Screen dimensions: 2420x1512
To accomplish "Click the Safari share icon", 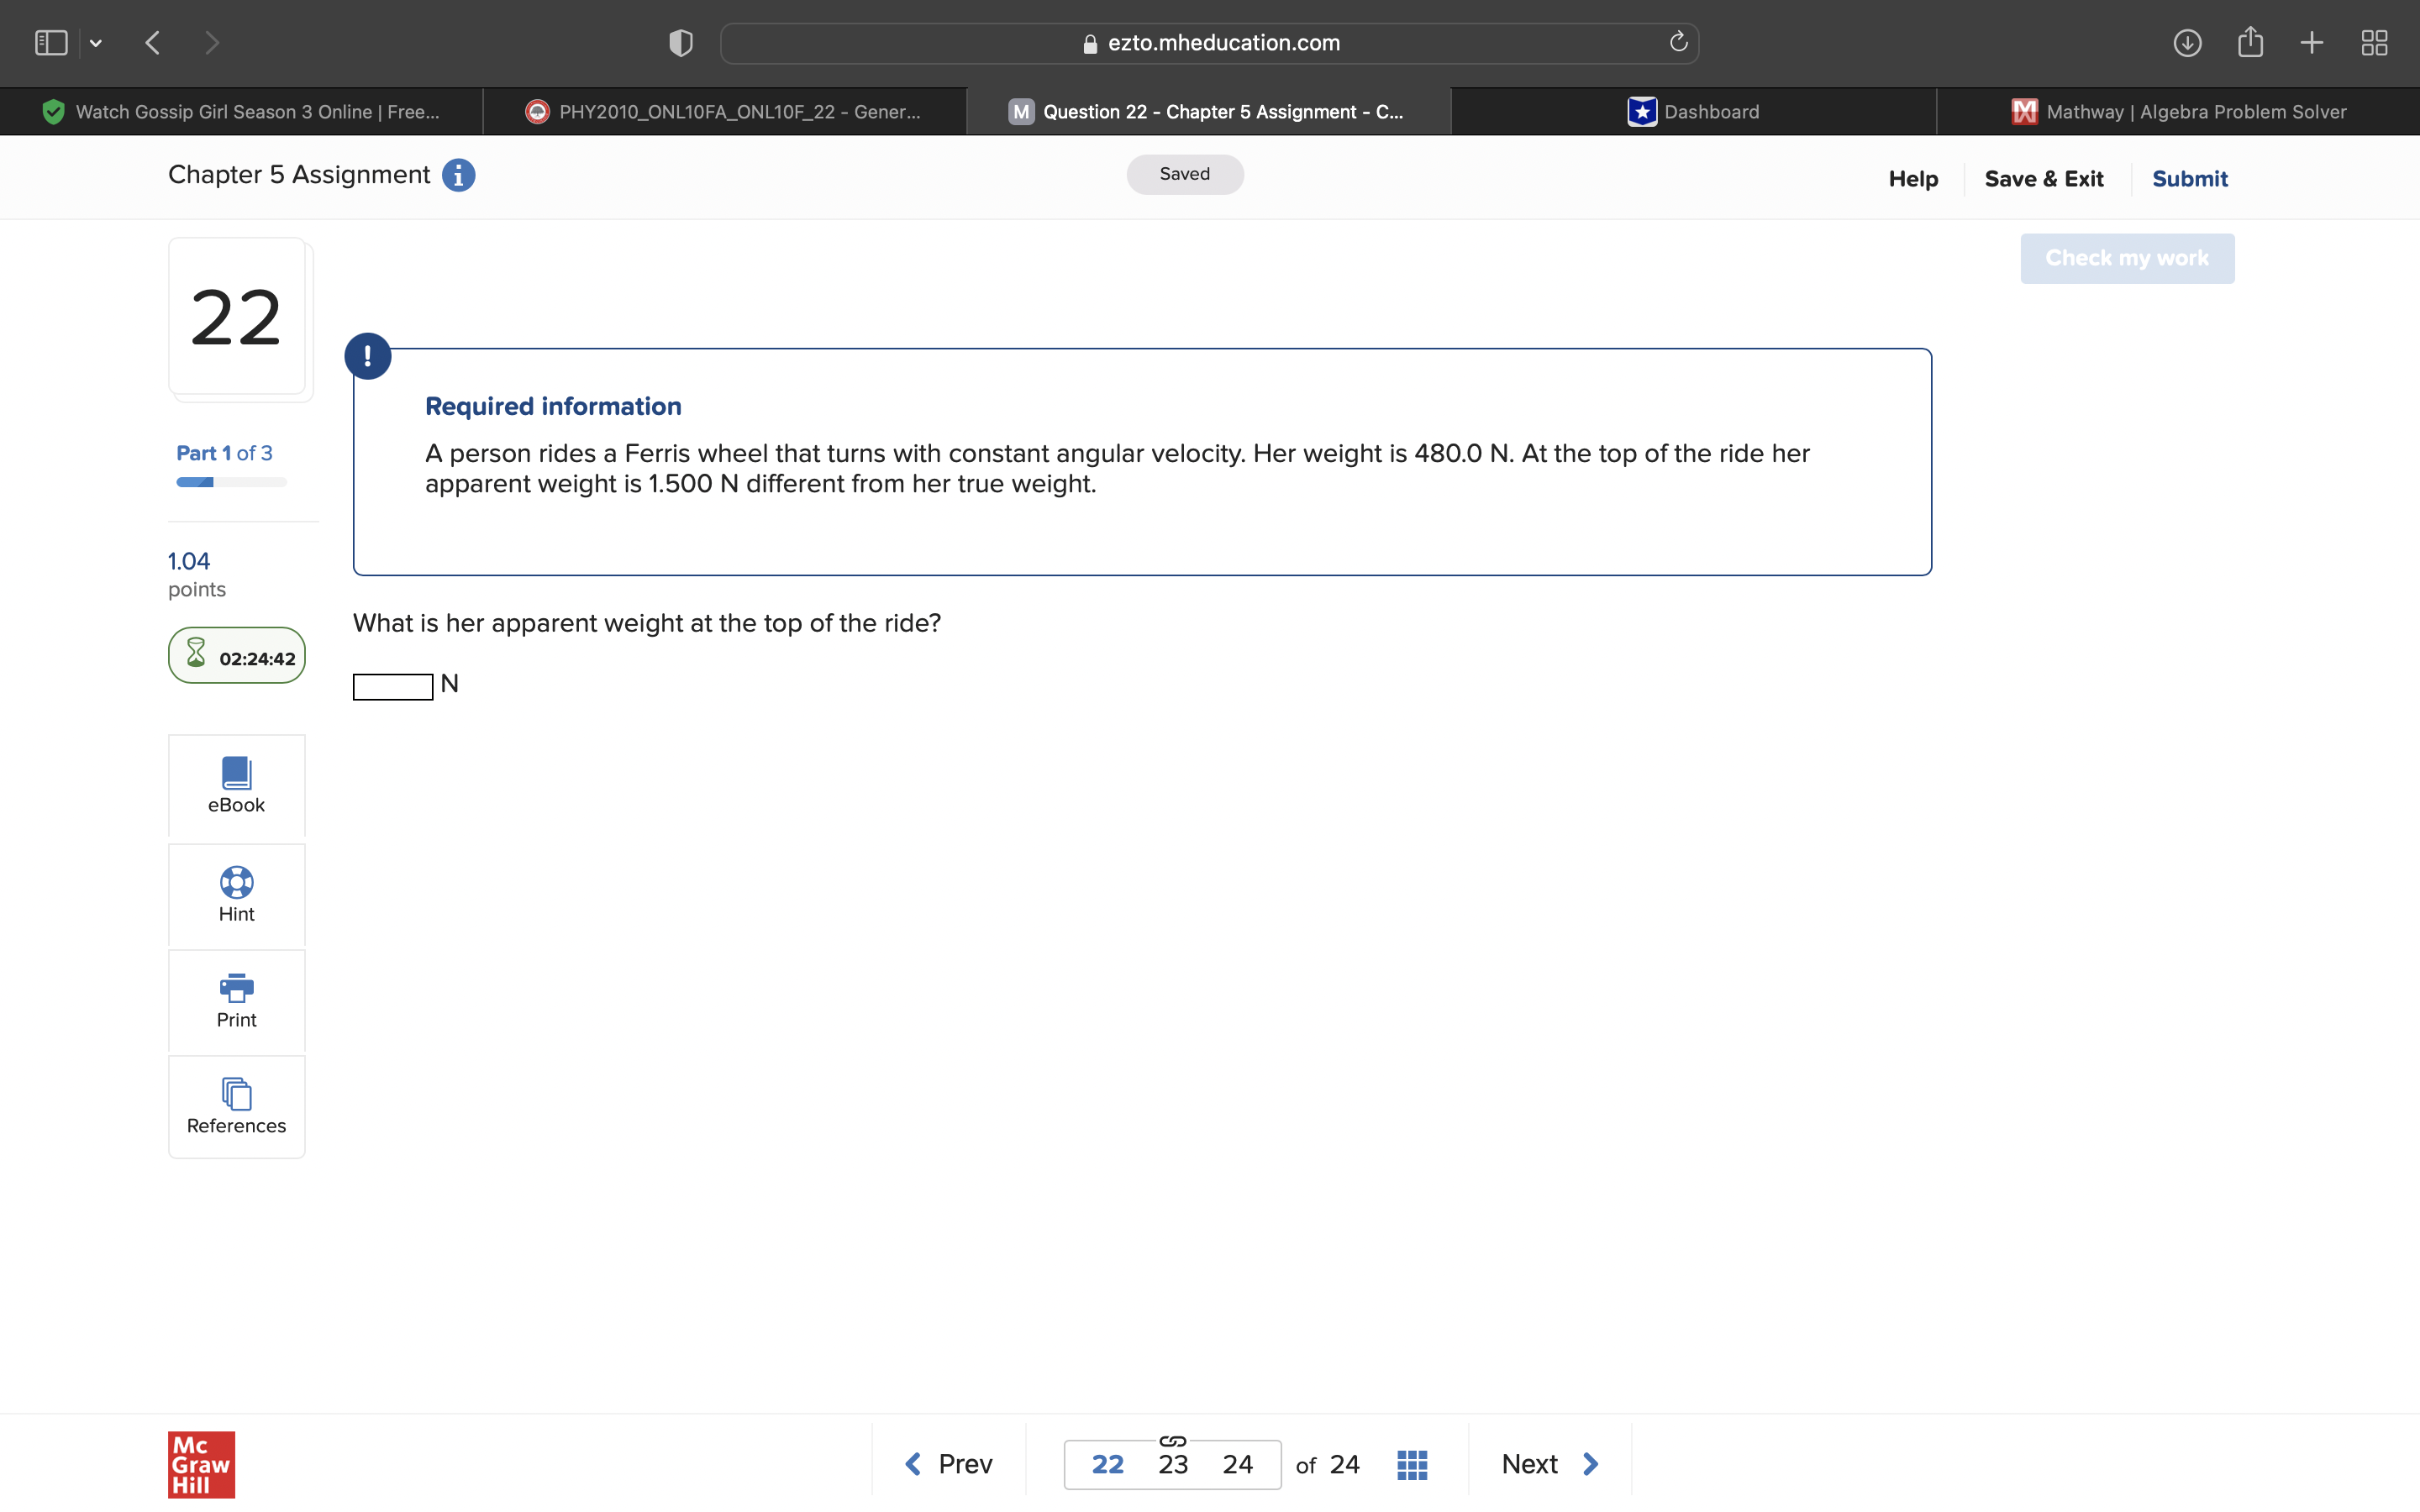I will click(2250, 42).
